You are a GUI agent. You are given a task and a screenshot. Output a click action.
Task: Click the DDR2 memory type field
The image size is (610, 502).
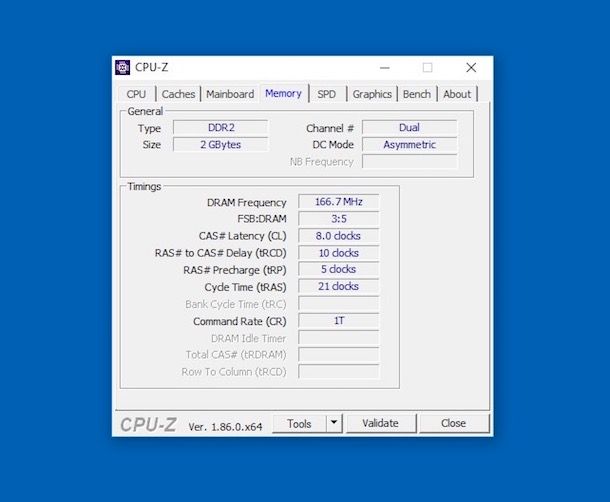(221, 128)
